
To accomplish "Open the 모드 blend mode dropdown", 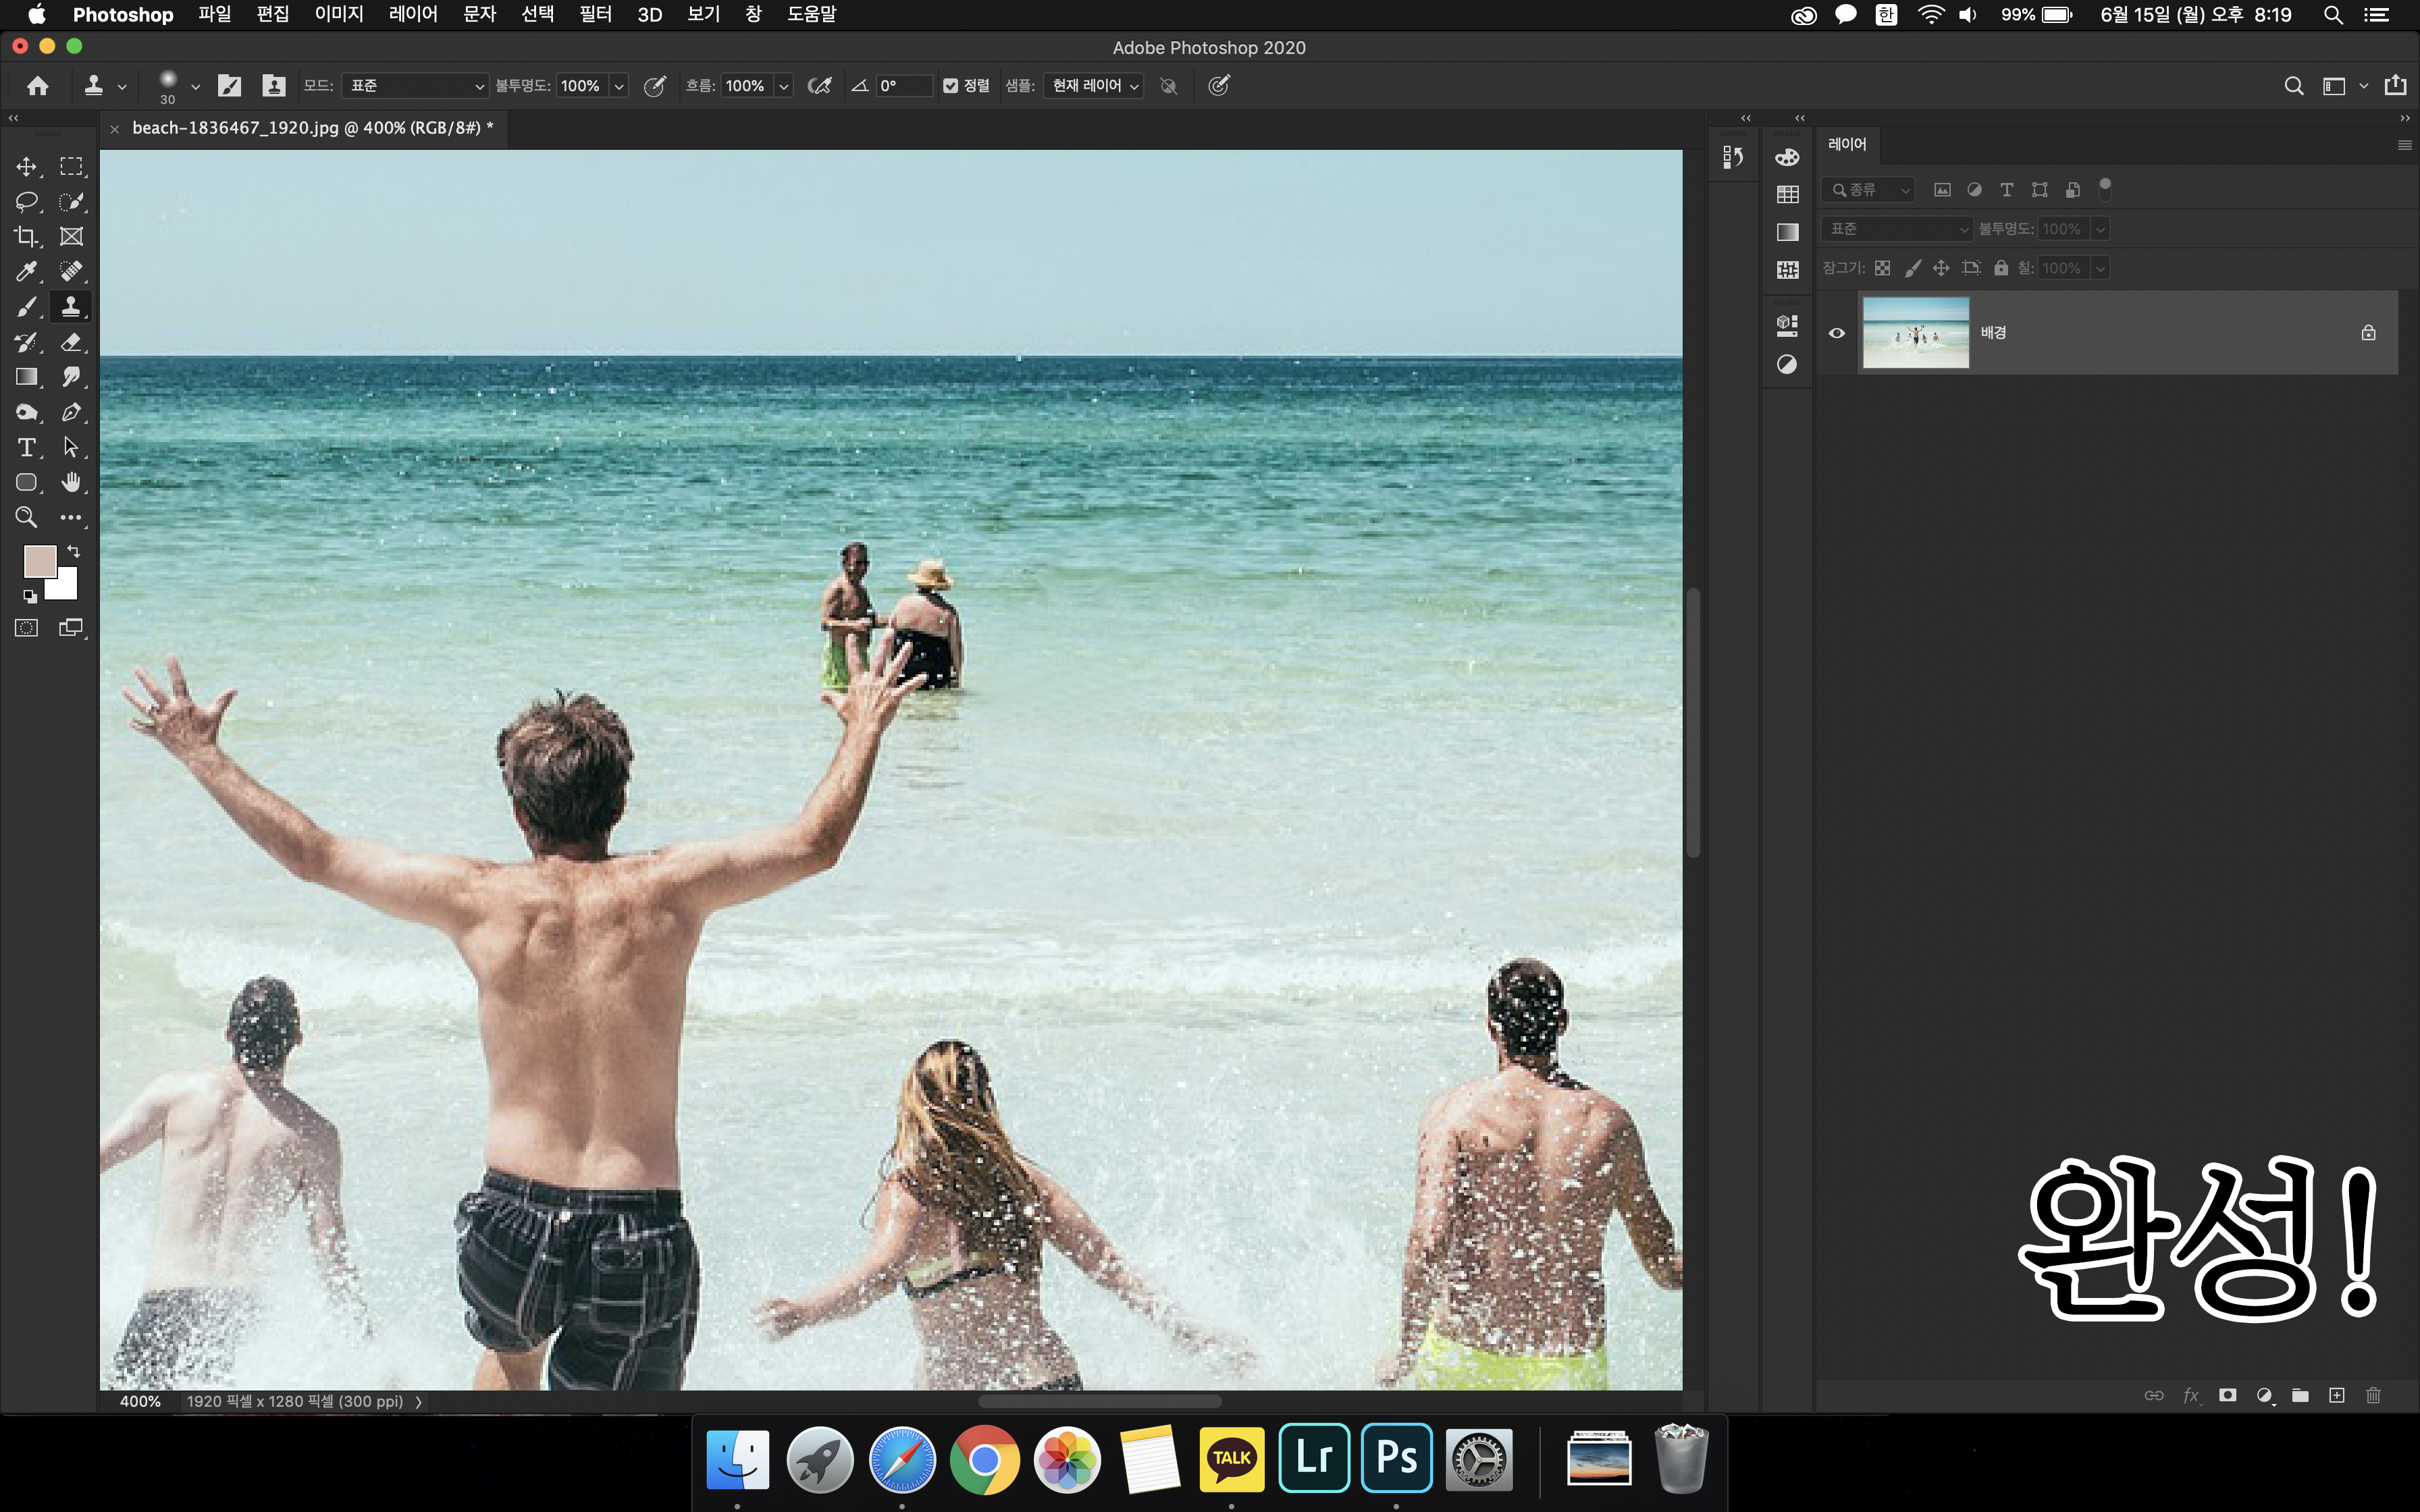I will click(415, 86).
